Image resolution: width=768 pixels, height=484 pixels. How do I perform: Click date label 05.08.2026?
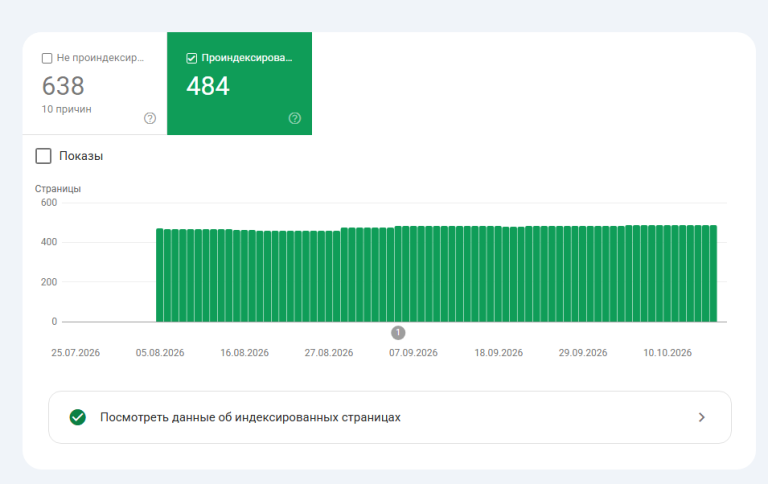(x=160, y=353)
